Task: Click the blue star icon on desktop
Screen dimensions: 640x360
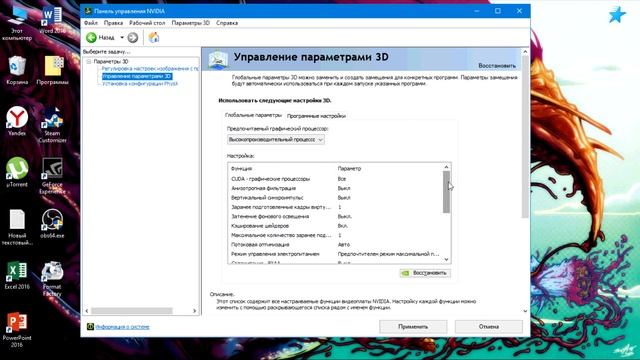Action: click(617, 15)
